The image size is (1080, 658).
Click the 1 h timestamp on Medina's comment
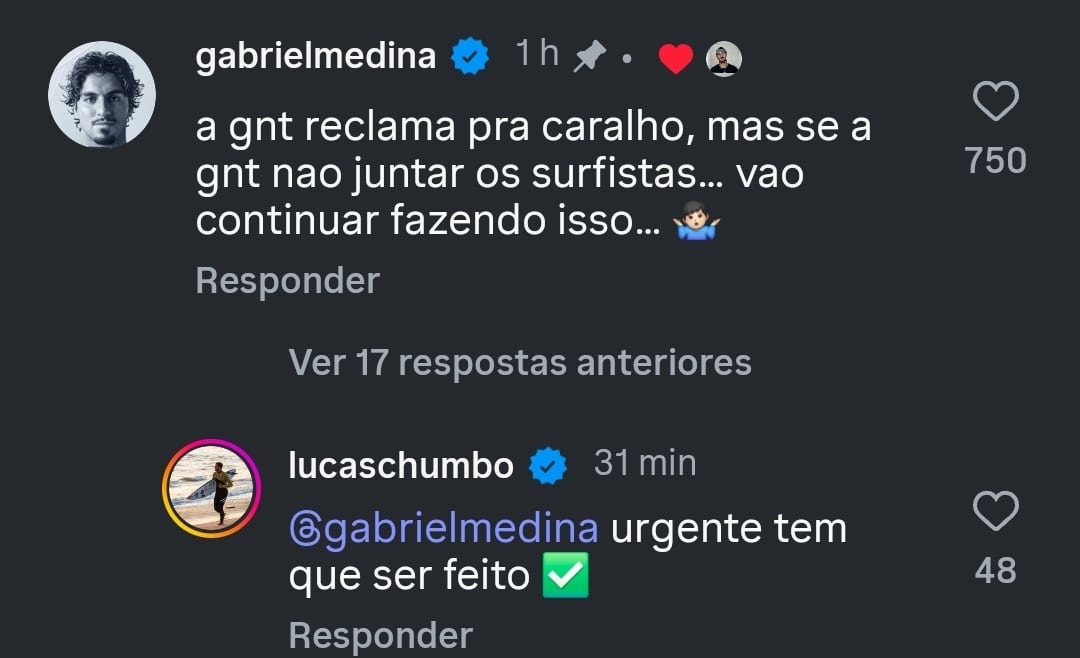point(535,53)
